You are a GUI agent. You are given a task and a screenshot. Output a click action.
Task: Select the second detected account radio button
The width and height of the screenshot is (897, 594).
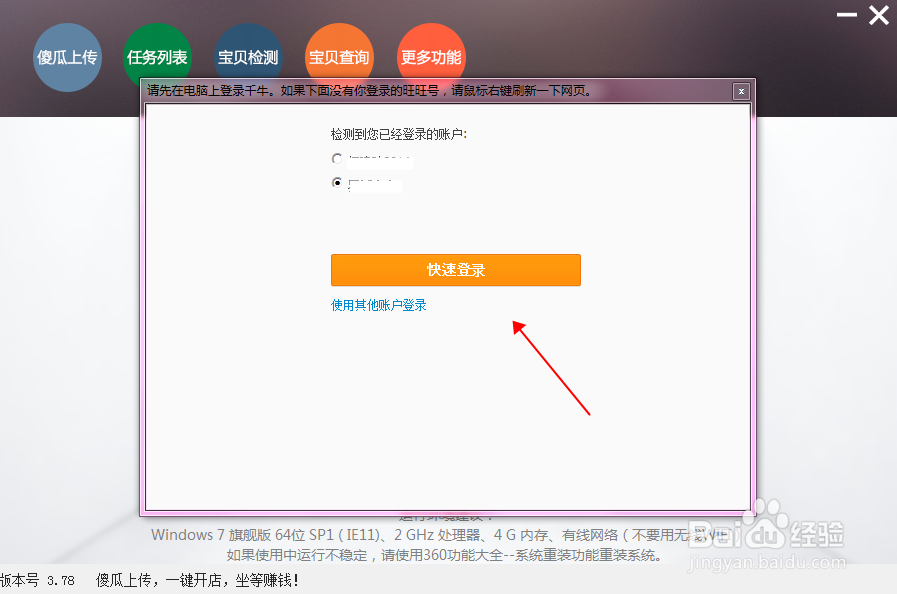coord(337,182)
